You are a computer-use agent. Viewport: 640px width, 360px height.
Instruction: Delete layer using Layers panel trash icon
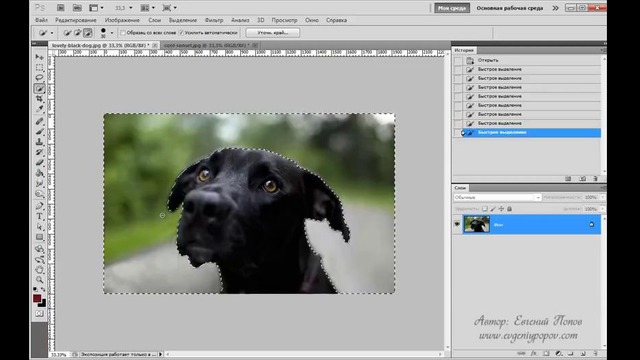click(596, 353)
